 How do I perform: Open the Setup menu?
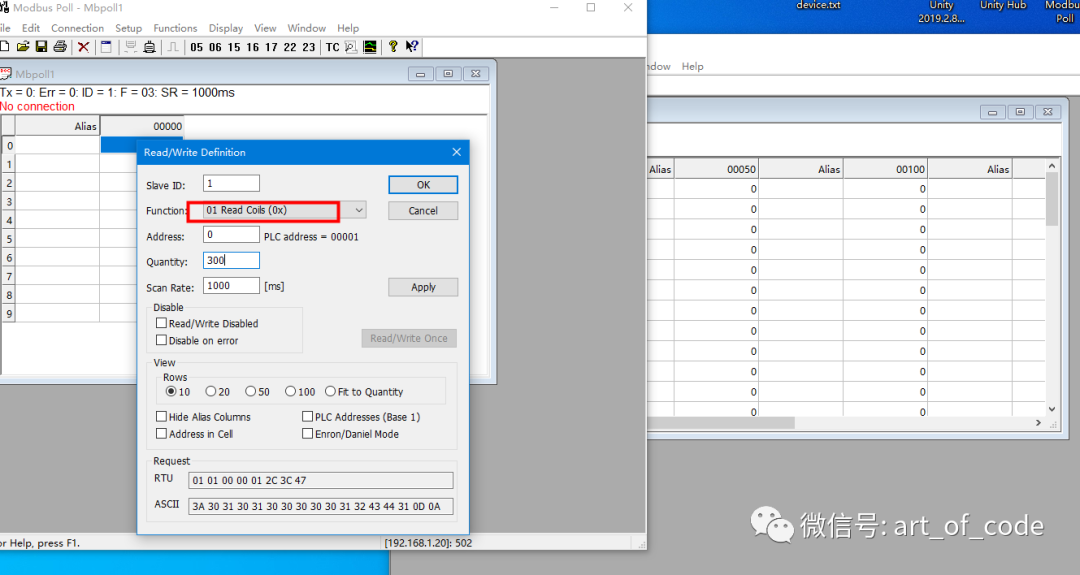128,28
